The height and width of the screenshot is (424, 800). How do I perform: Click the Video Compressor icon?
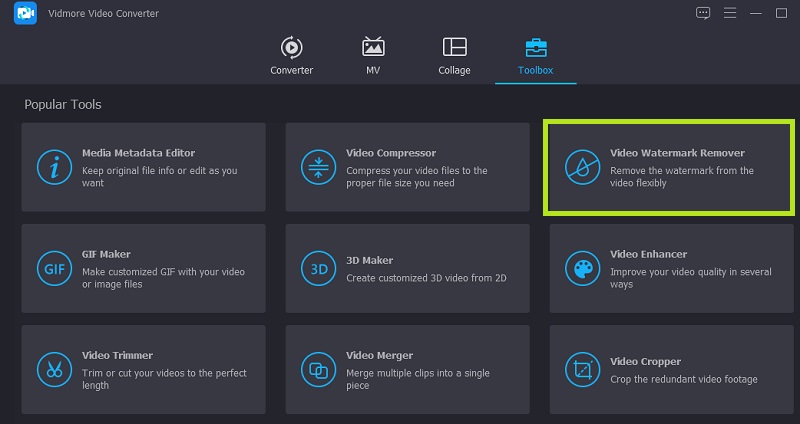click(x=317, y=167)
